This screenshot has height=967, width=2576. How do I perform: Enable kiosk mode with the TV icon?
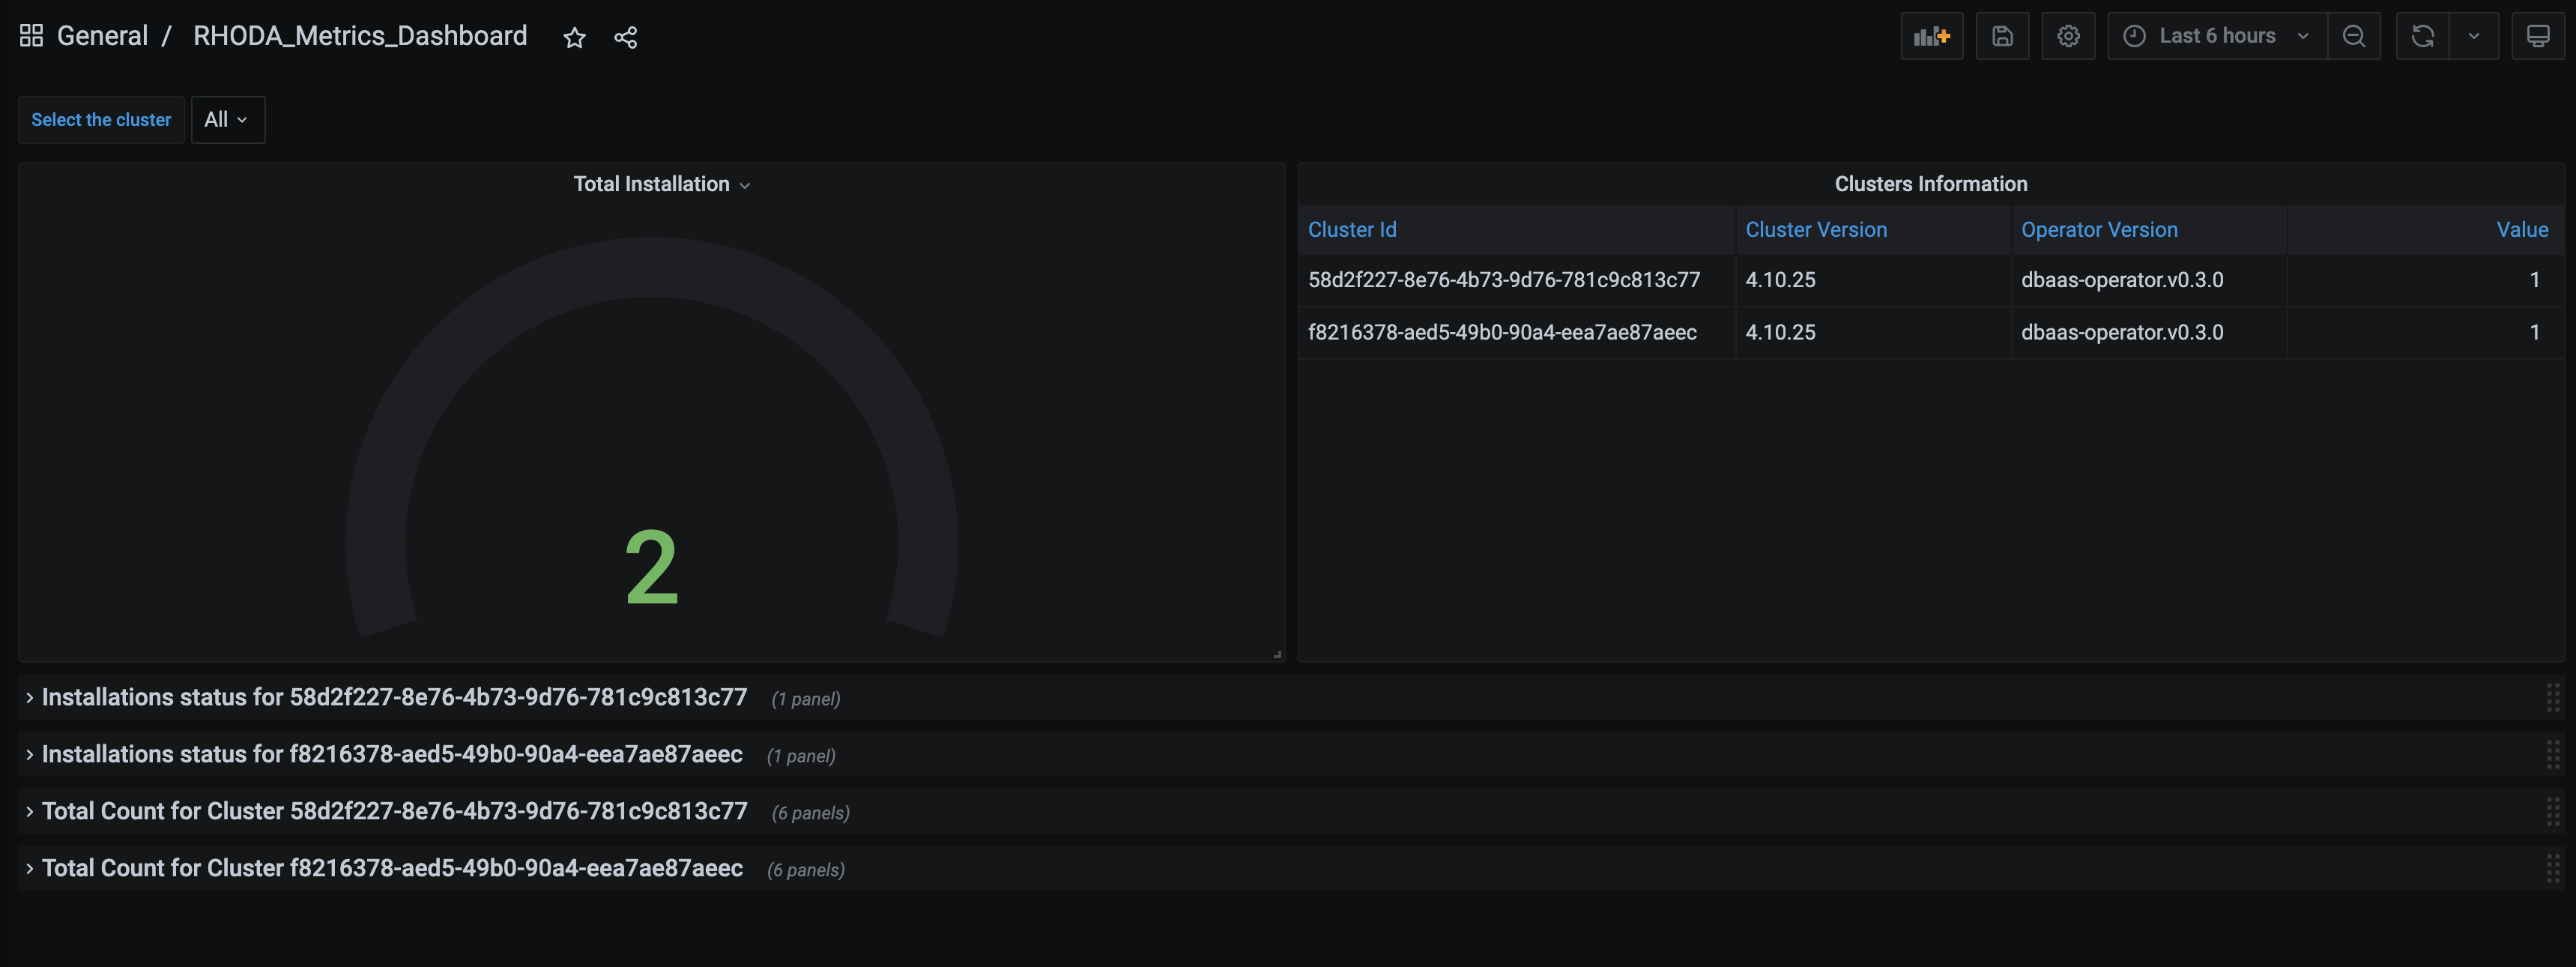(2539, 35)
